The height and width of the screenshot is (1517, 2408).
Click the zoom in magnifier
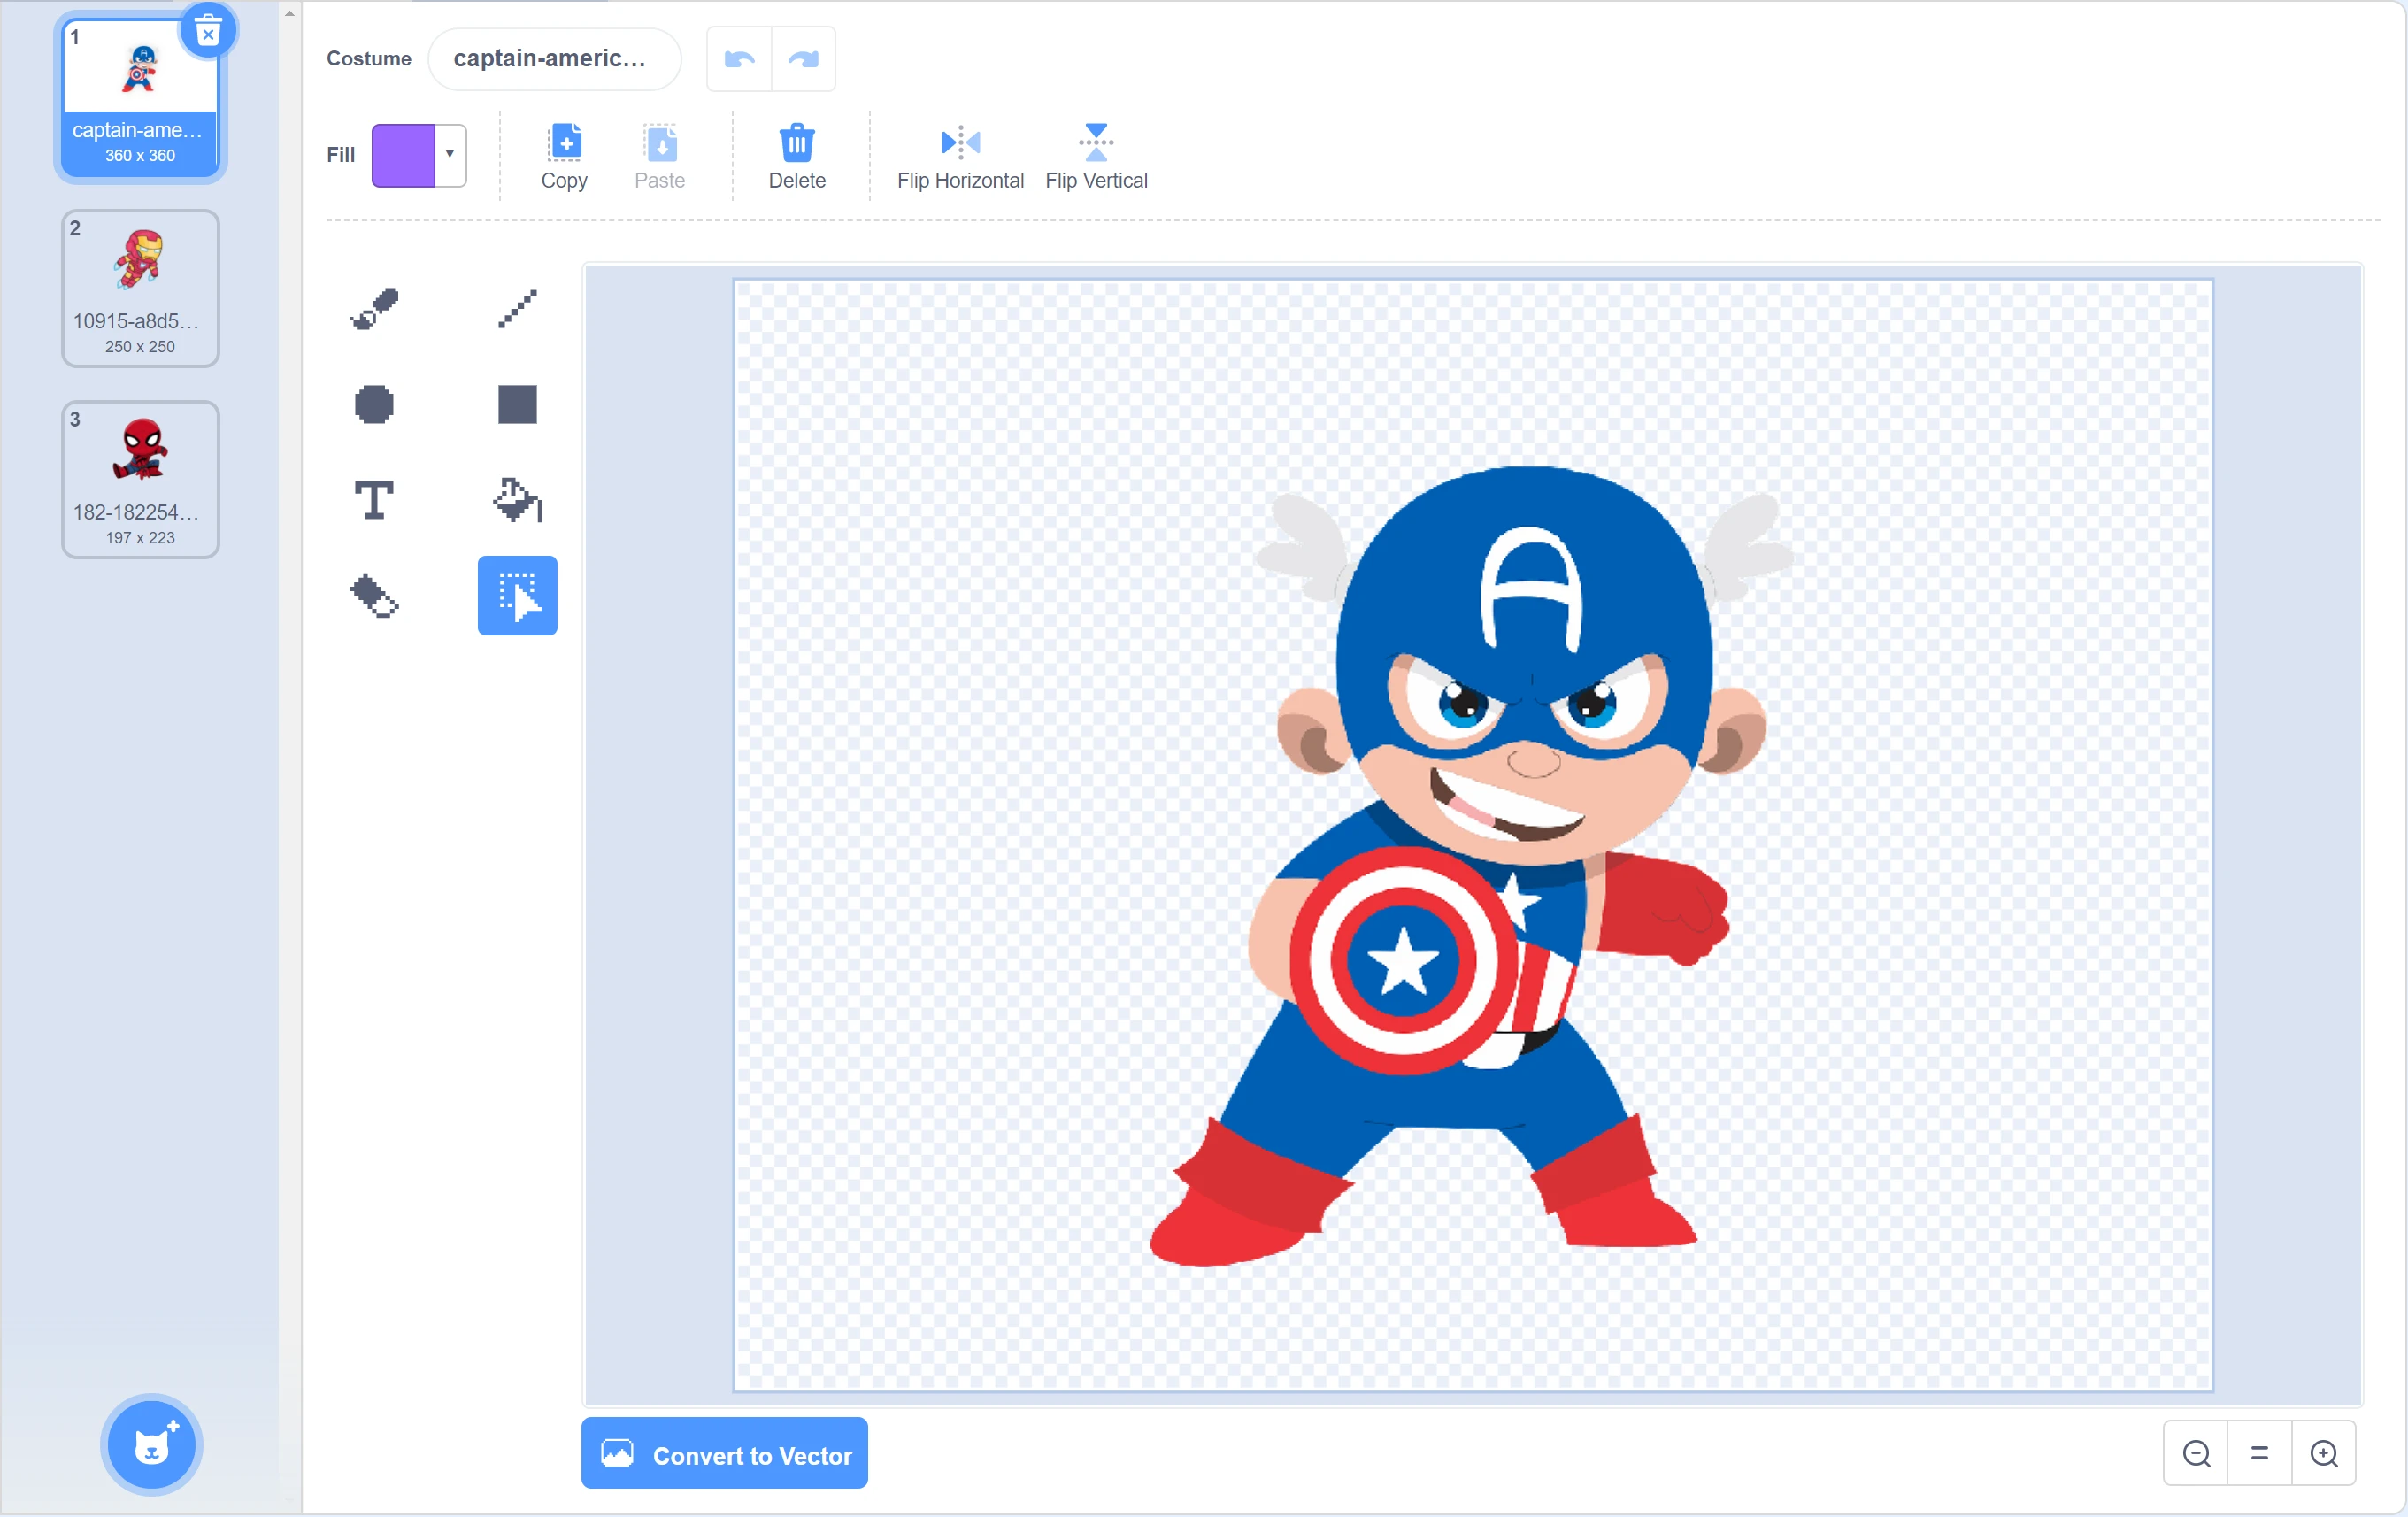(2323, 1453)
